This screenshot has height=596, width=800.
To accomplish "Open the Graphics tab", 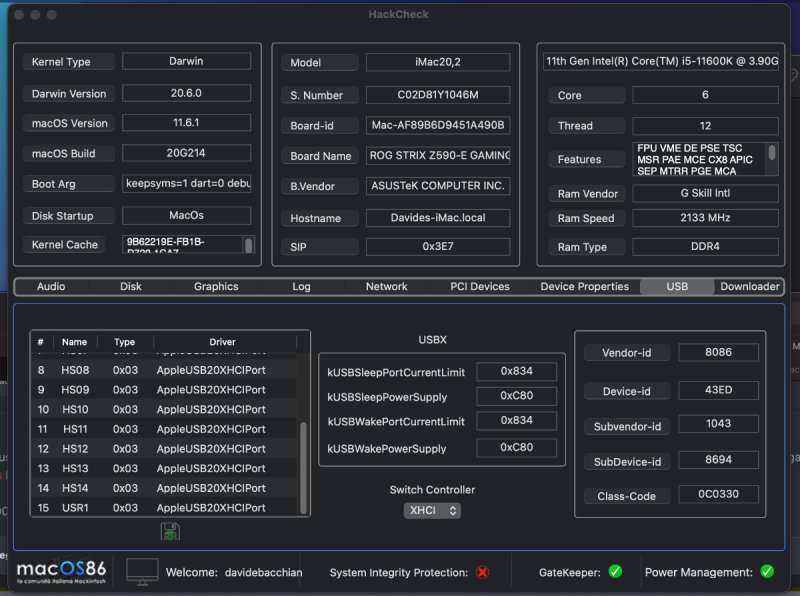I will point(216,287).
